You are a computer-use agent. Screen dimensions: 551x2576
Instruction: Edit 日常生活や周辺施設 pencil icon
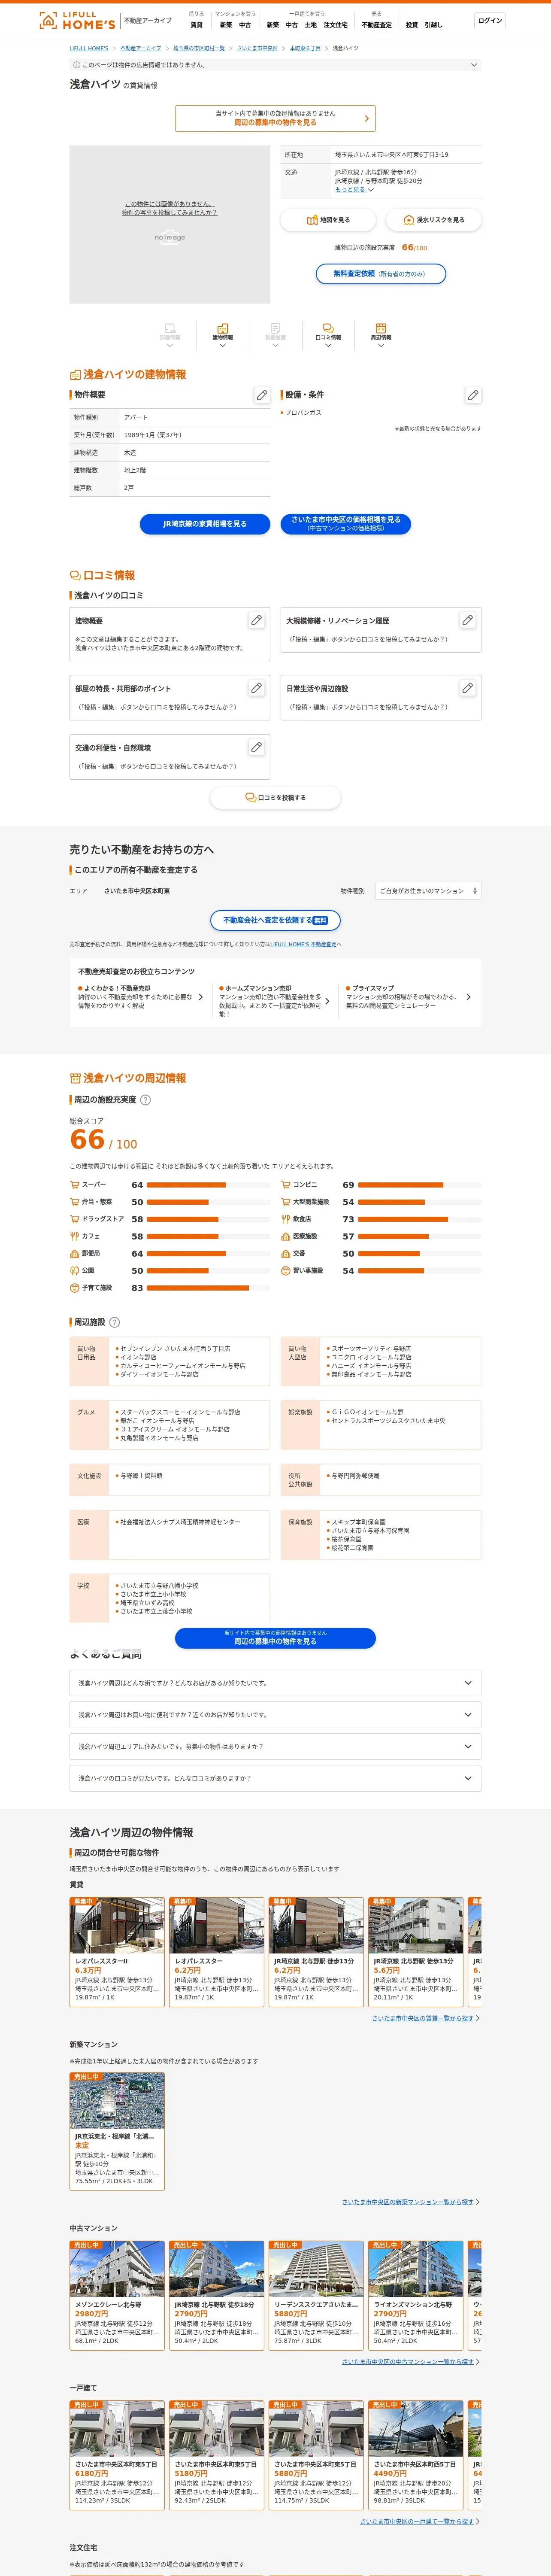click(x=467, y=688)
